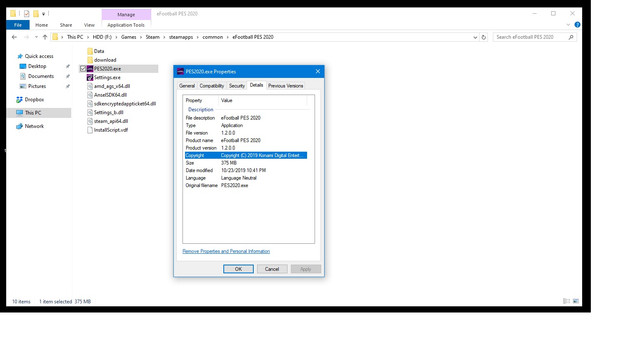
Task: Open the Previous Versions tab
Action: point(285,86)
